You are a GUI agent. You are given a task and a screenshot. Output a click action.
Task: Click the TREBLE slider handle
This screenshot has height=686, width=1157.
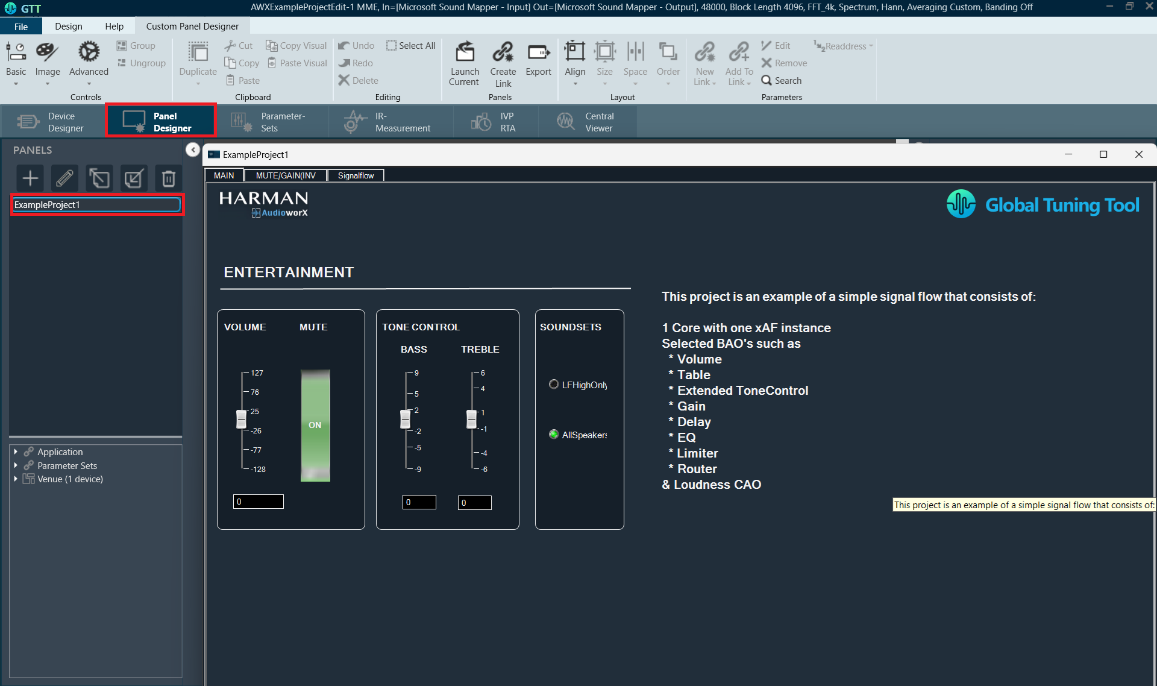pos(472,419)
